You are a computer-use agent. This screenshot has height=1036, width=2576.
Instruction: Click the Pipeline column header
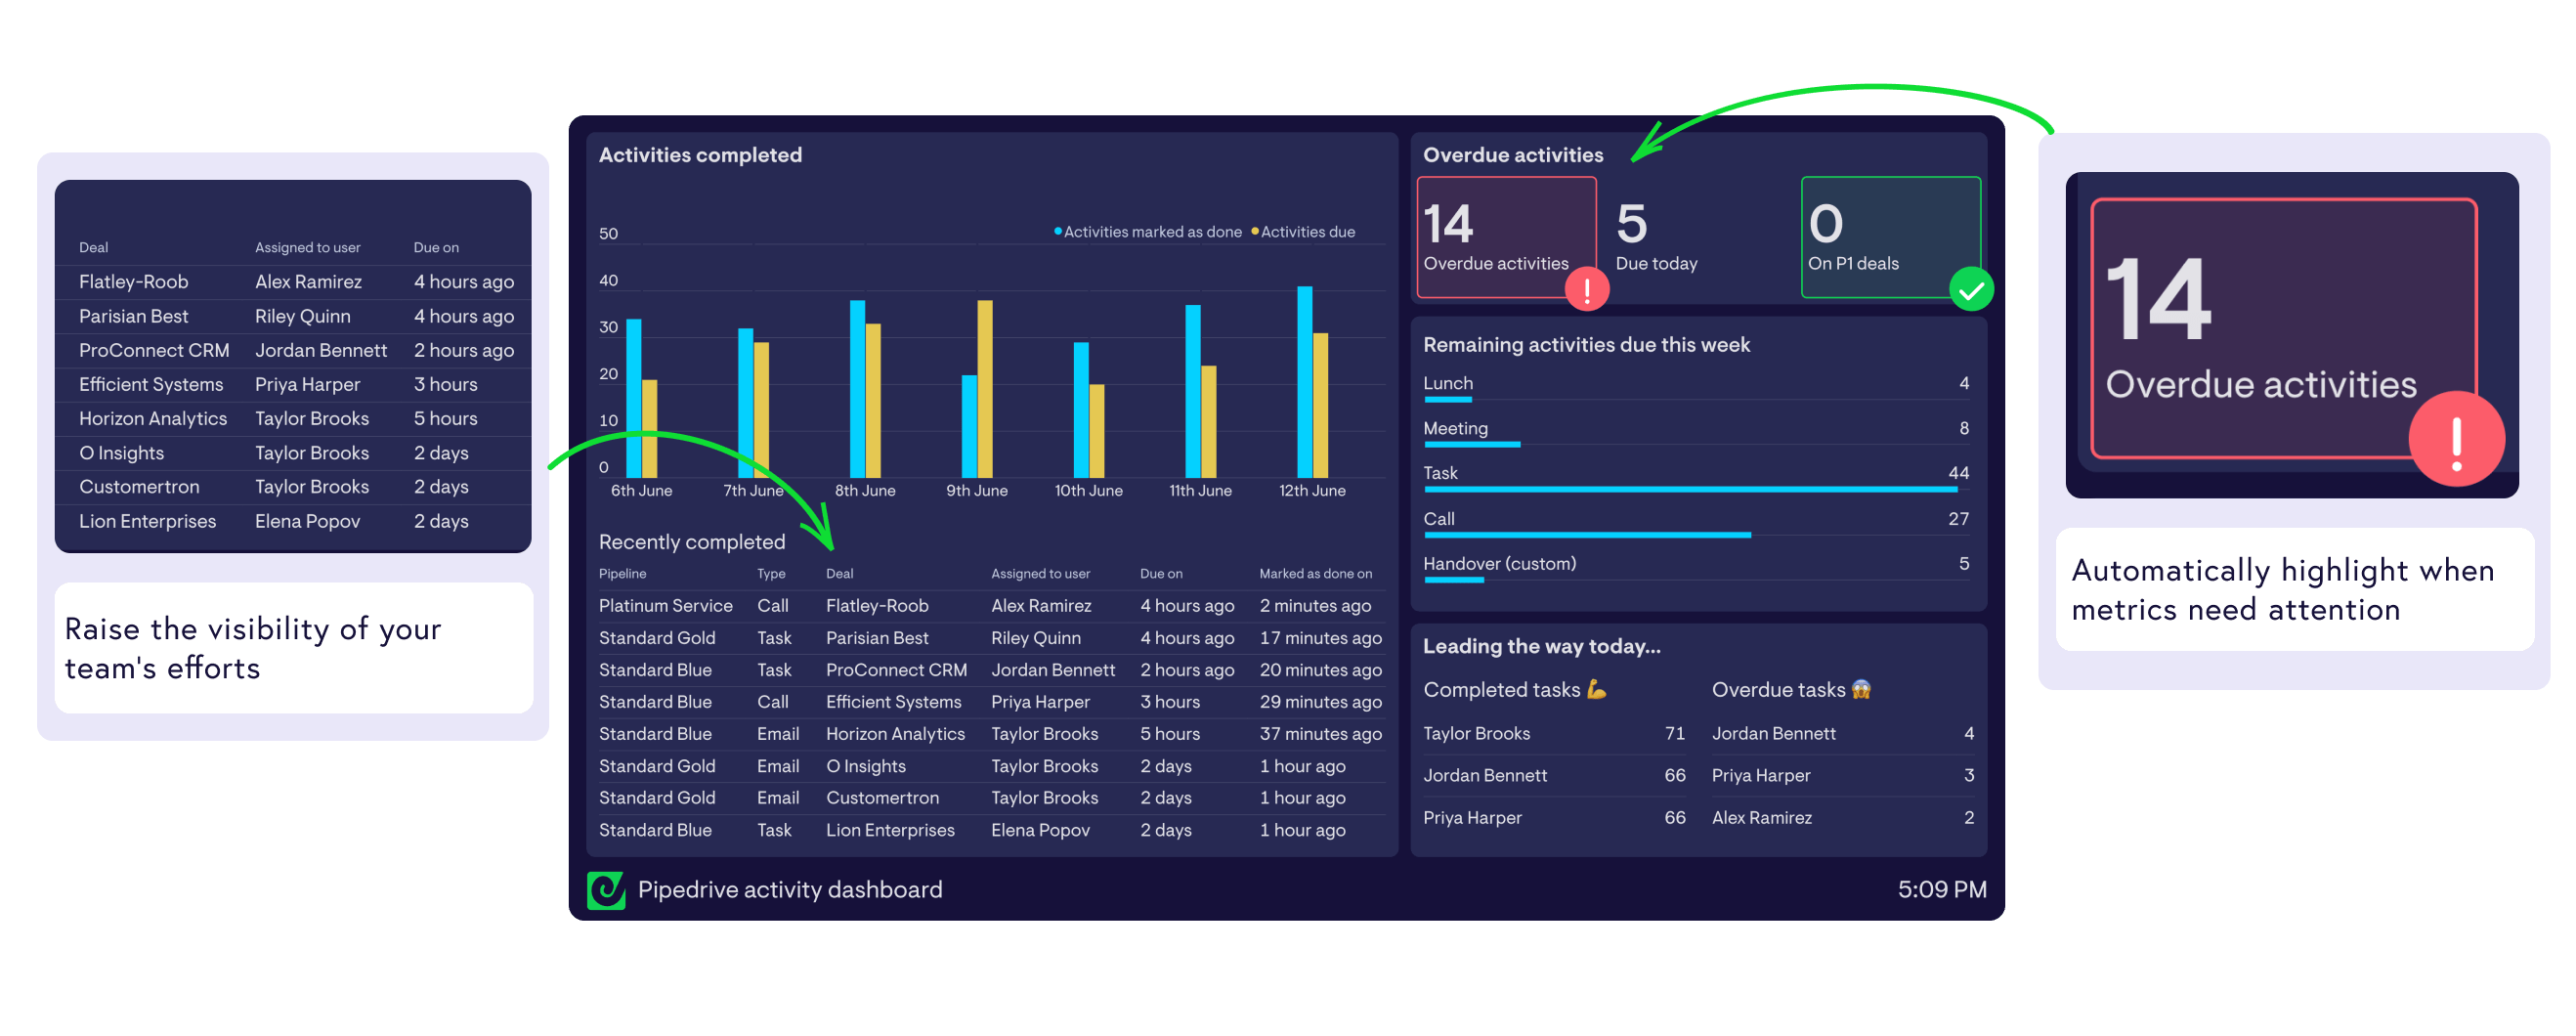click(622, 575)
